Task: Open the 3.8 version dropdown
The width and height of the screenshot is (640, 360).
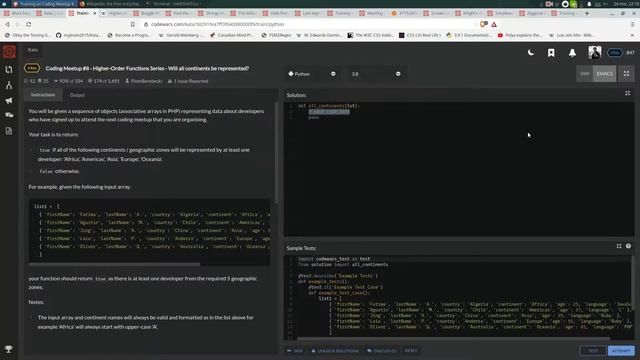Action: click(376, 74)
